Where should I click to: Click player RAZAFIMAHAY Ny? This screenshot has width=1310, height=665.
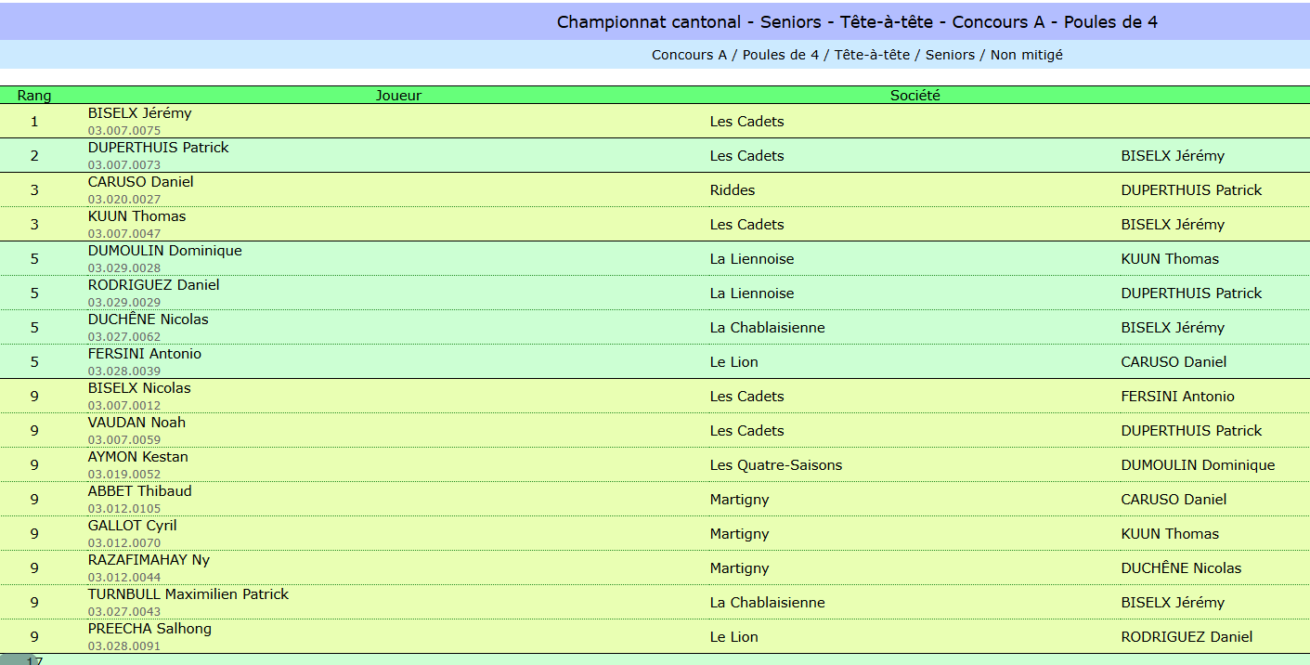tap(149, 560)
